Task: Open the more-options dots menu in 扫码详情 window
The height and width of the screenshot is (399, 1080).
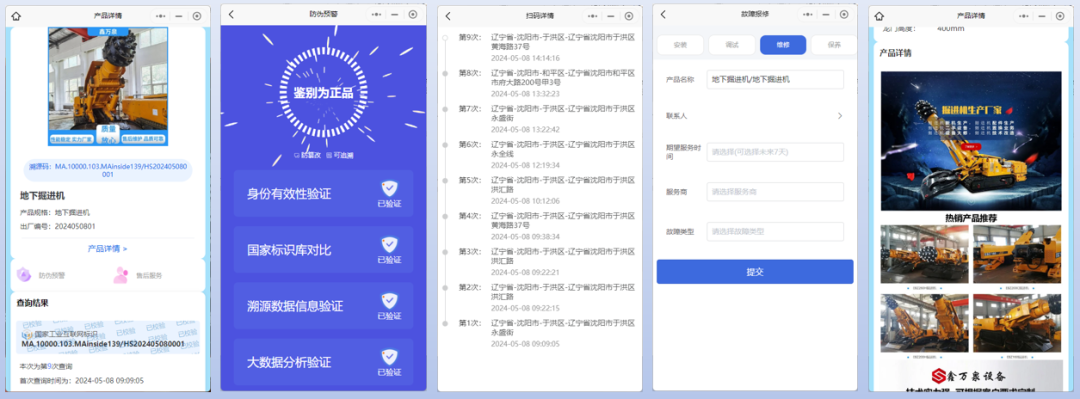Action: pos(592,15)
